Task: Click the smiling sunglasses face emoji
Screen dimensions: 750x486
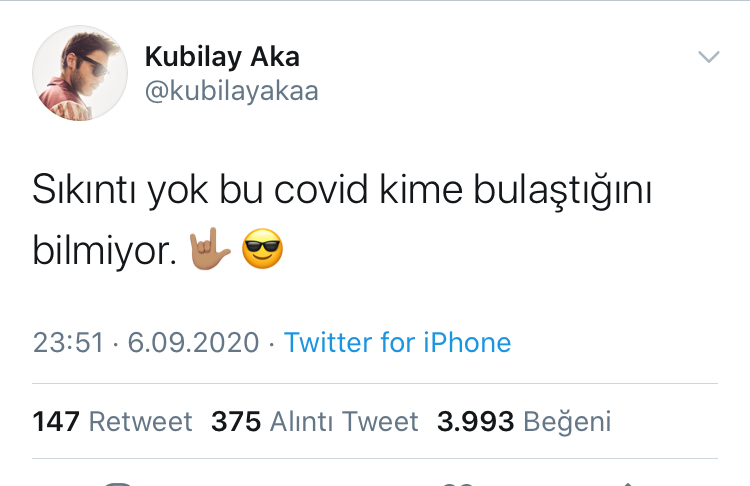Action: coord(263,249)
